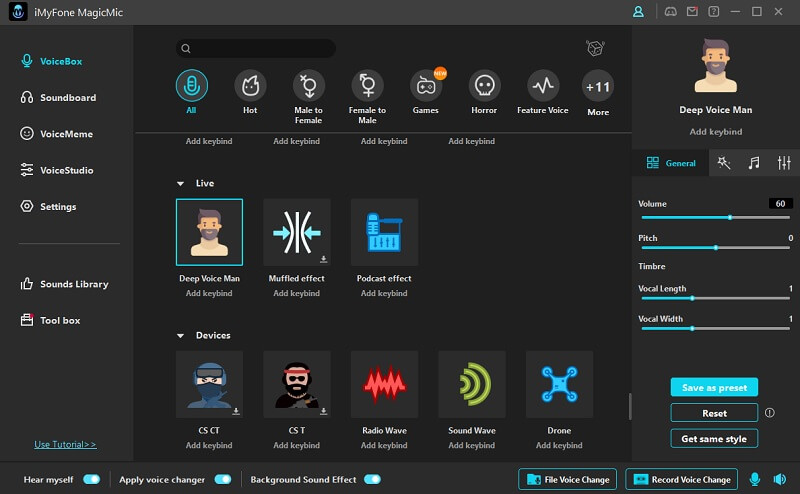Open the Tool box
The image size is (800, 494).
coord(50,320)
